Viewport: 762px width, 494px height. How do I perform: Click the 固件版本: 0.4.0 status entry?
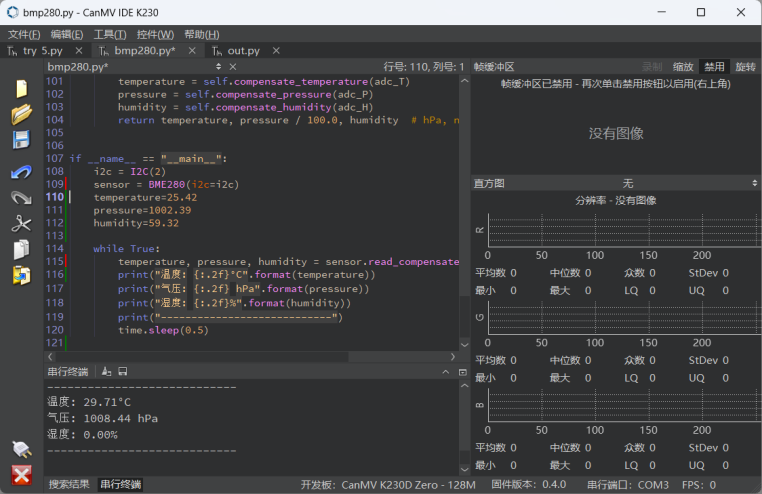(529, 485)
